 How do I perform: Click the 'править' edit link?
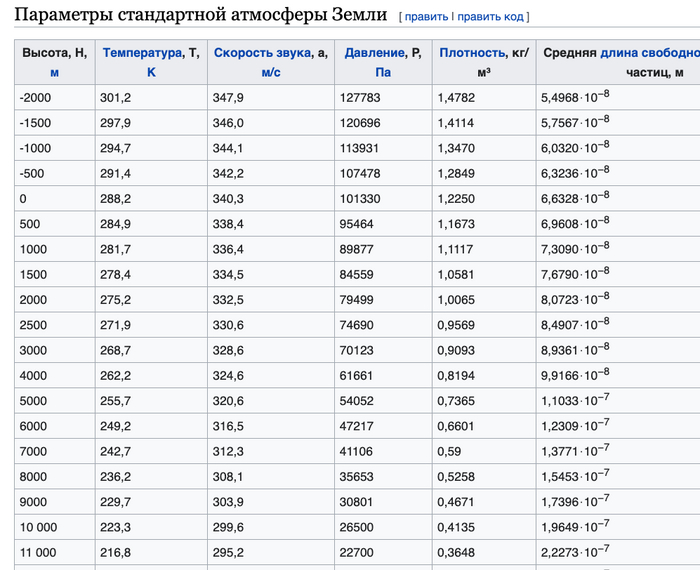(x=426, y=17)
